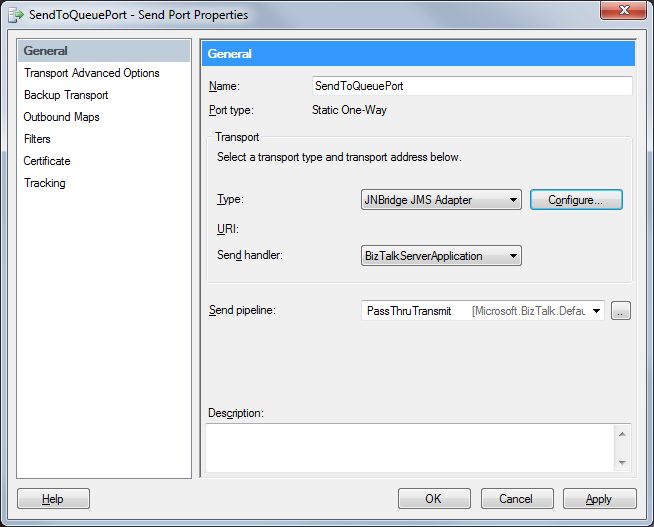
Task: Click the Apply button
Action: [x=600, y=499]
